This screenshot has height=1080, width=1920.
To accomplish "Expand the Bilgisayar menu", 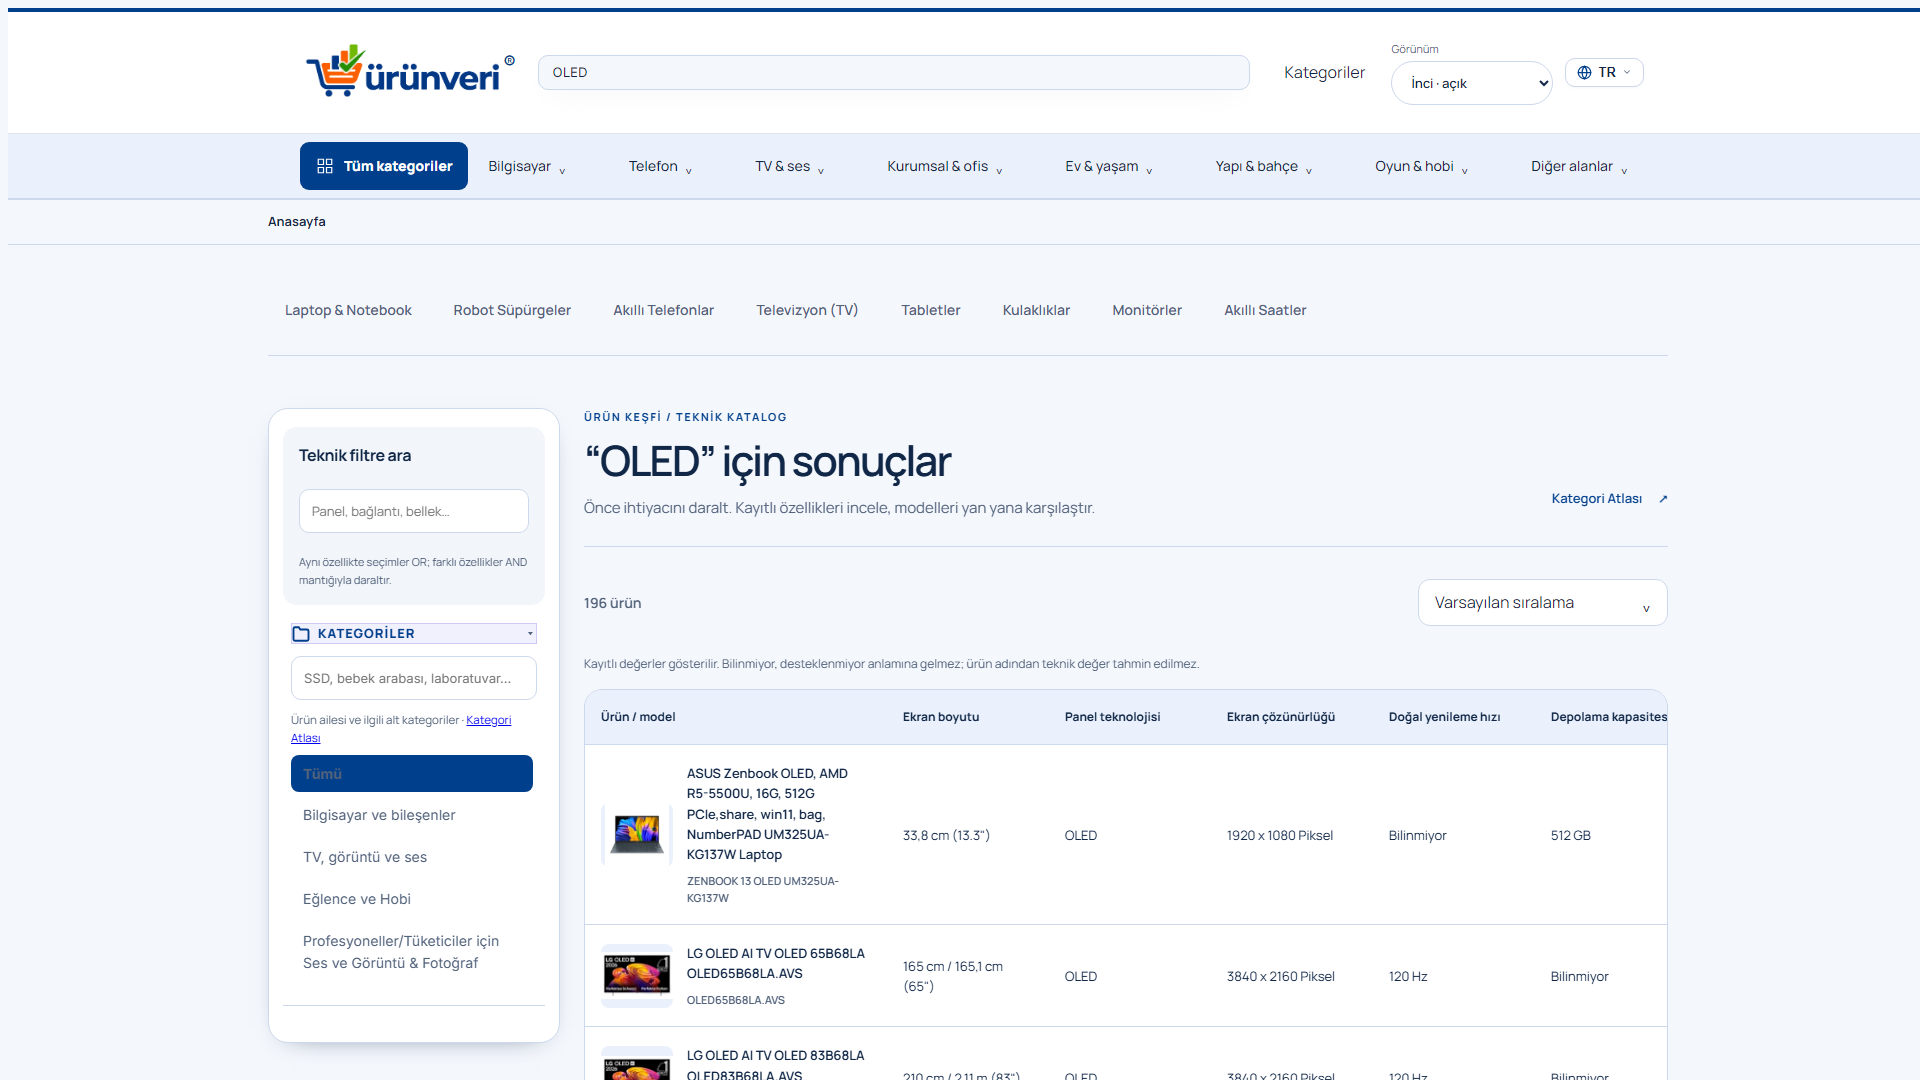I will pyautogui.click(x=527, y=166).
